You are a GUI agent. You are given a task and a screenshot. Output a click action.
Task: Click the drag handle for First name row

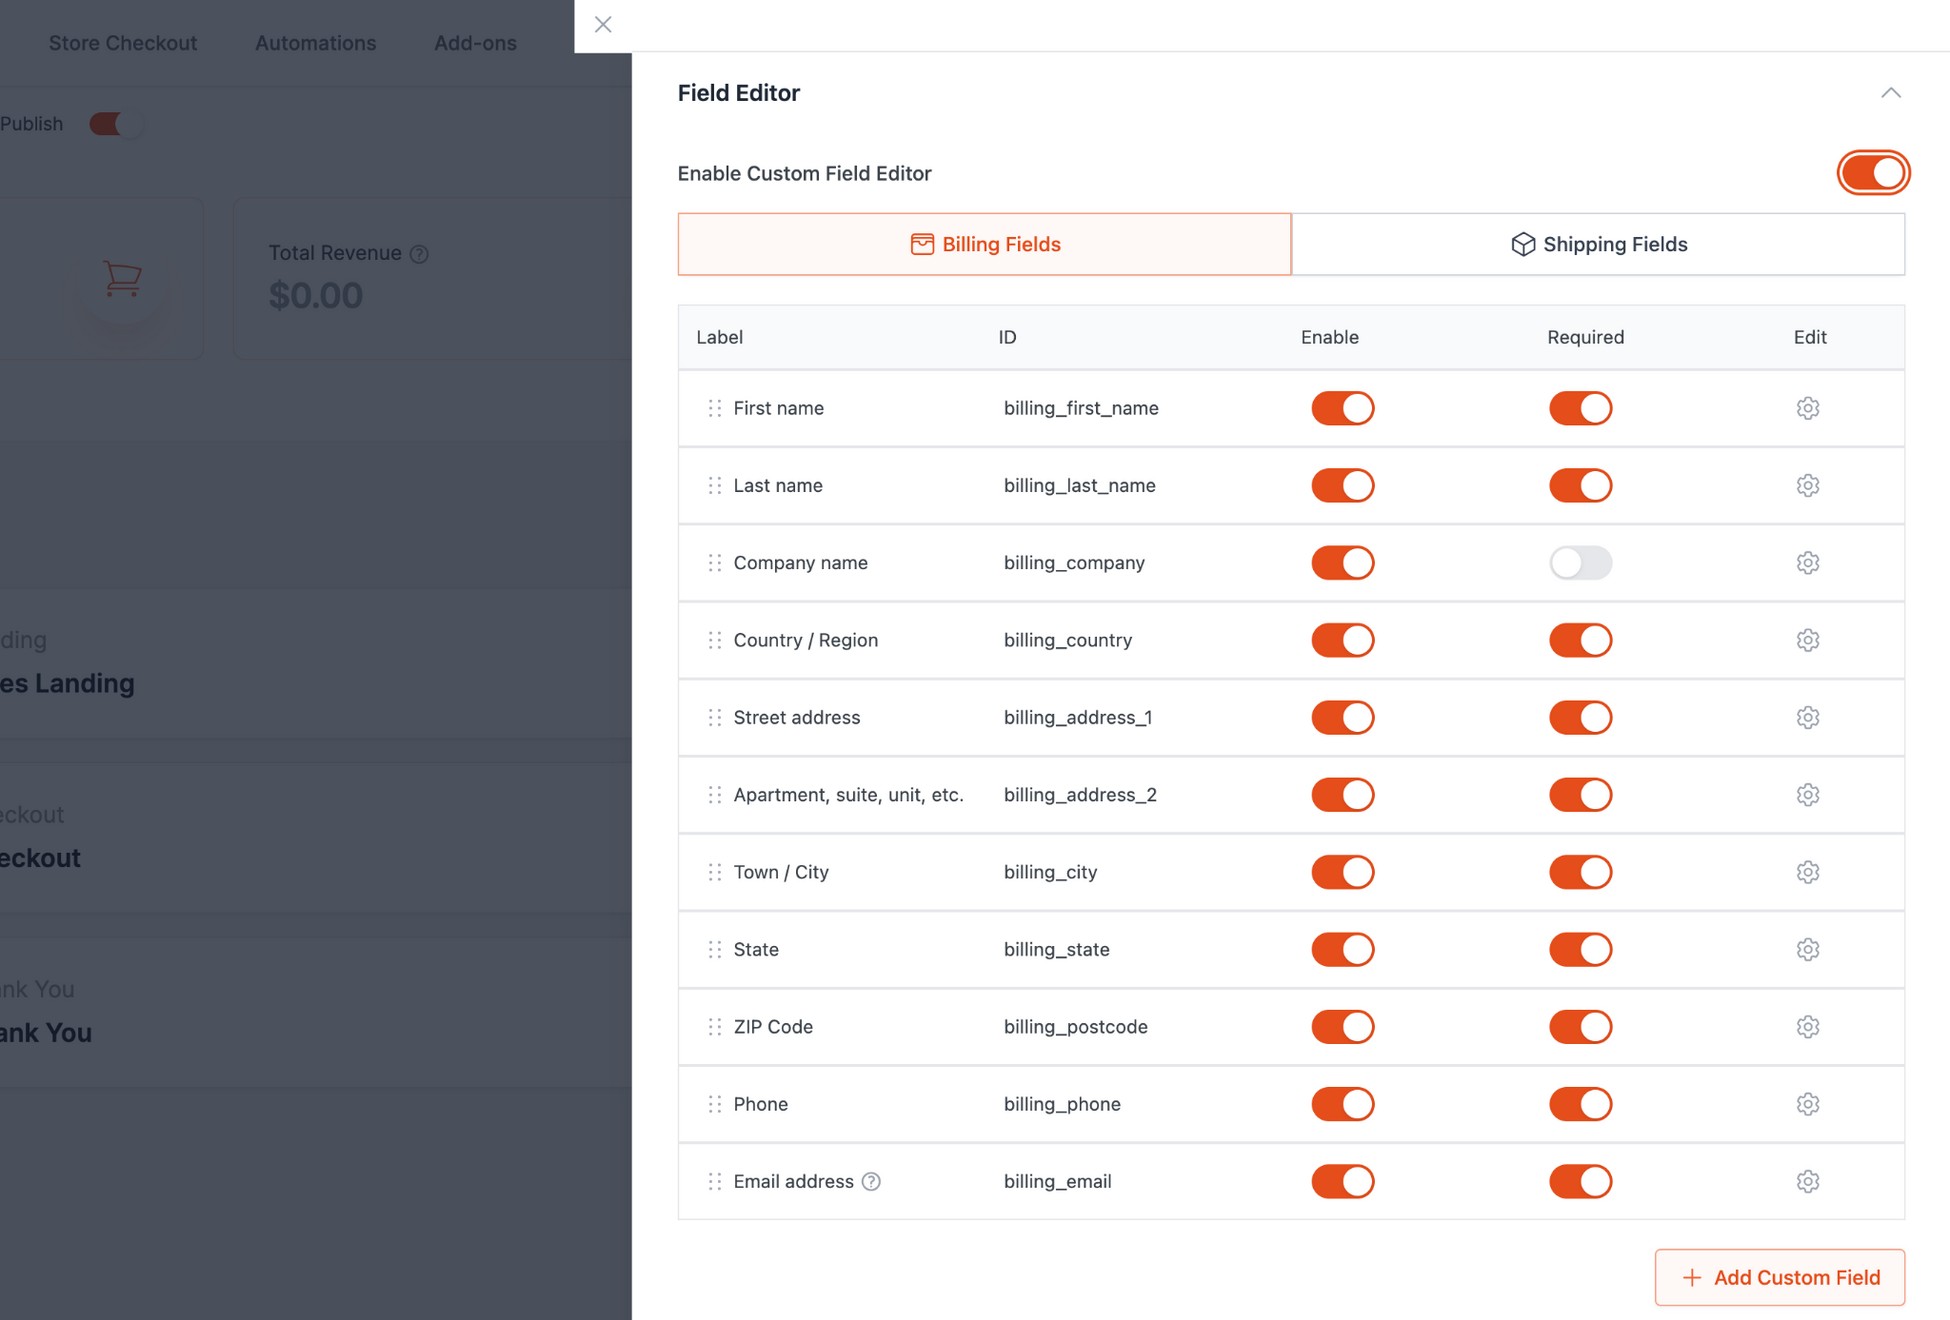click(714, 408)
